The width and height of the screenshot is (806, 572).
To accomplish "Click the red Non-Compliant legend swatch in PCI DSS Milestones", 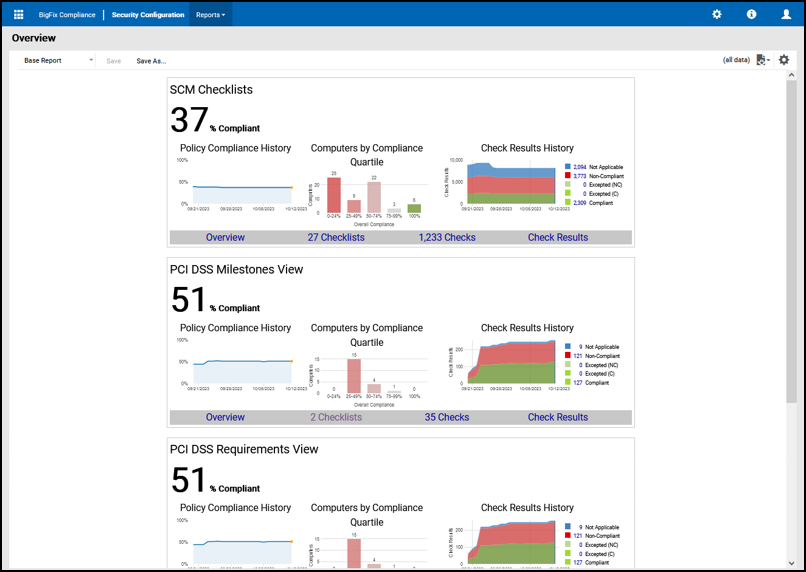I will click(568, 356).
